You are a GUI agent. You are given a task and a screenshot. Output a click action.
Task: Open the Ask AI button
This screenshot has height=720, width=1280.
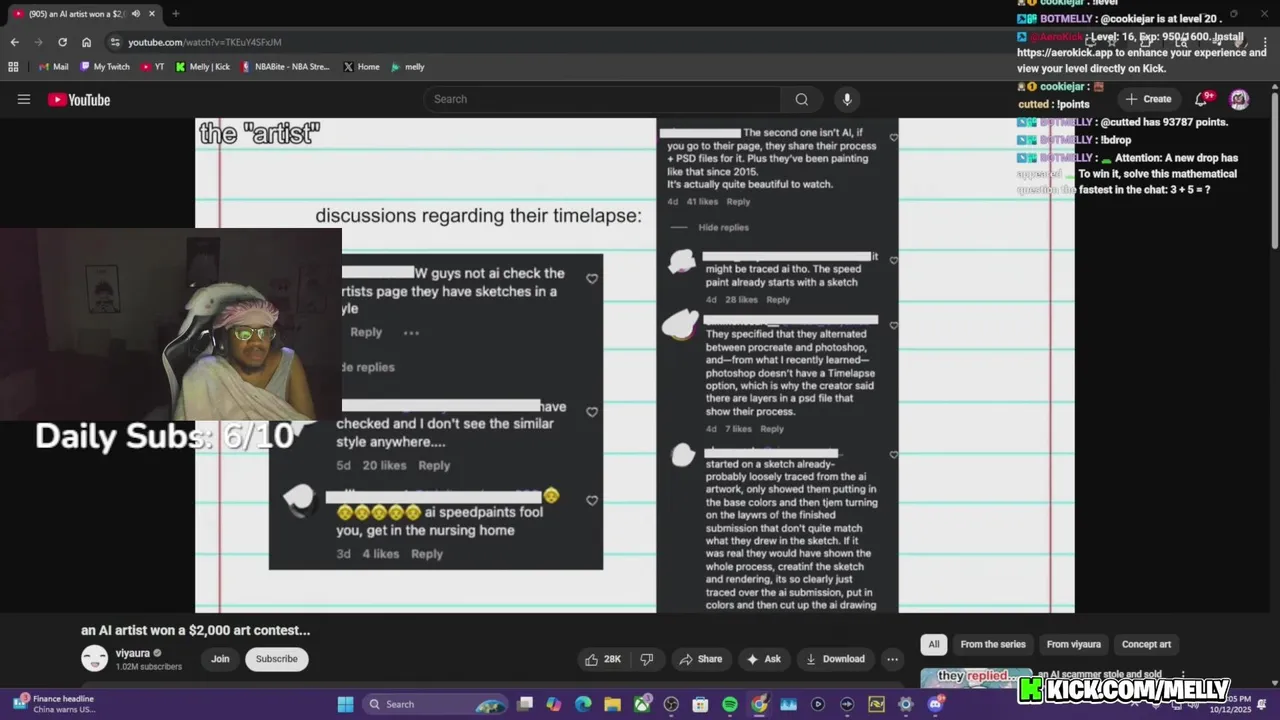click(763, 659)
